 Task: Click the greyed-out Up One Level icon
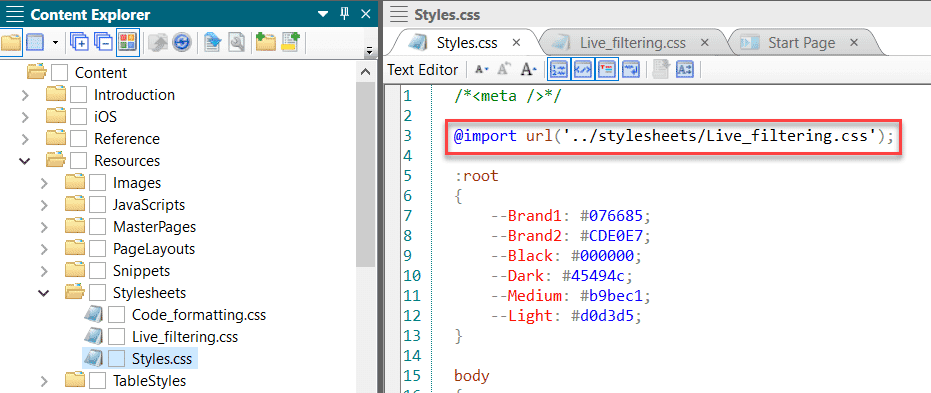pos(157,42)
